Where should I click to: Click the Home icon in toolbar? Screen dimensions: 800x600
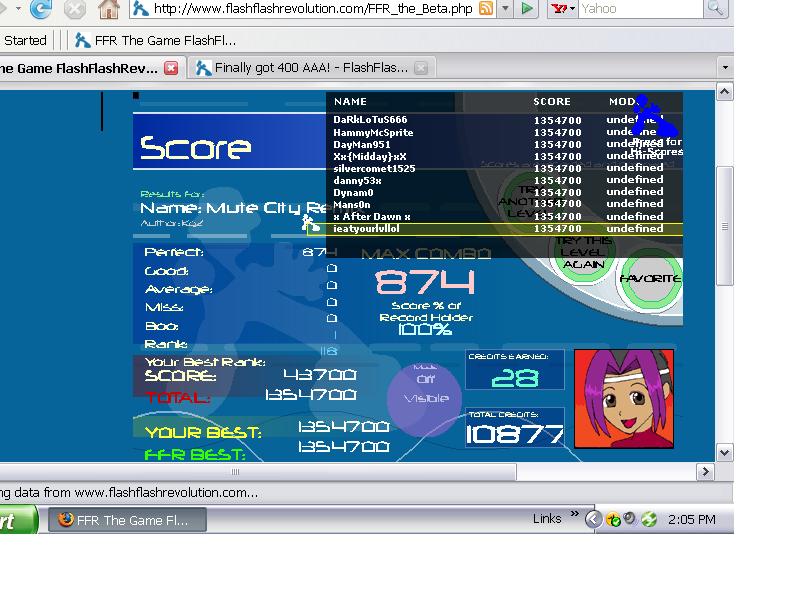pos(109,9)
